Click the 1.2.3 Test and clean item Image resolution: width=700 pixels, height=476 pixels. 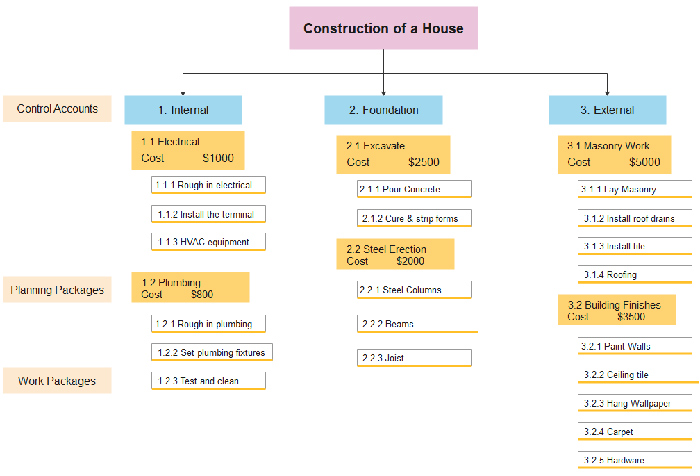click(x=209, y=381)
